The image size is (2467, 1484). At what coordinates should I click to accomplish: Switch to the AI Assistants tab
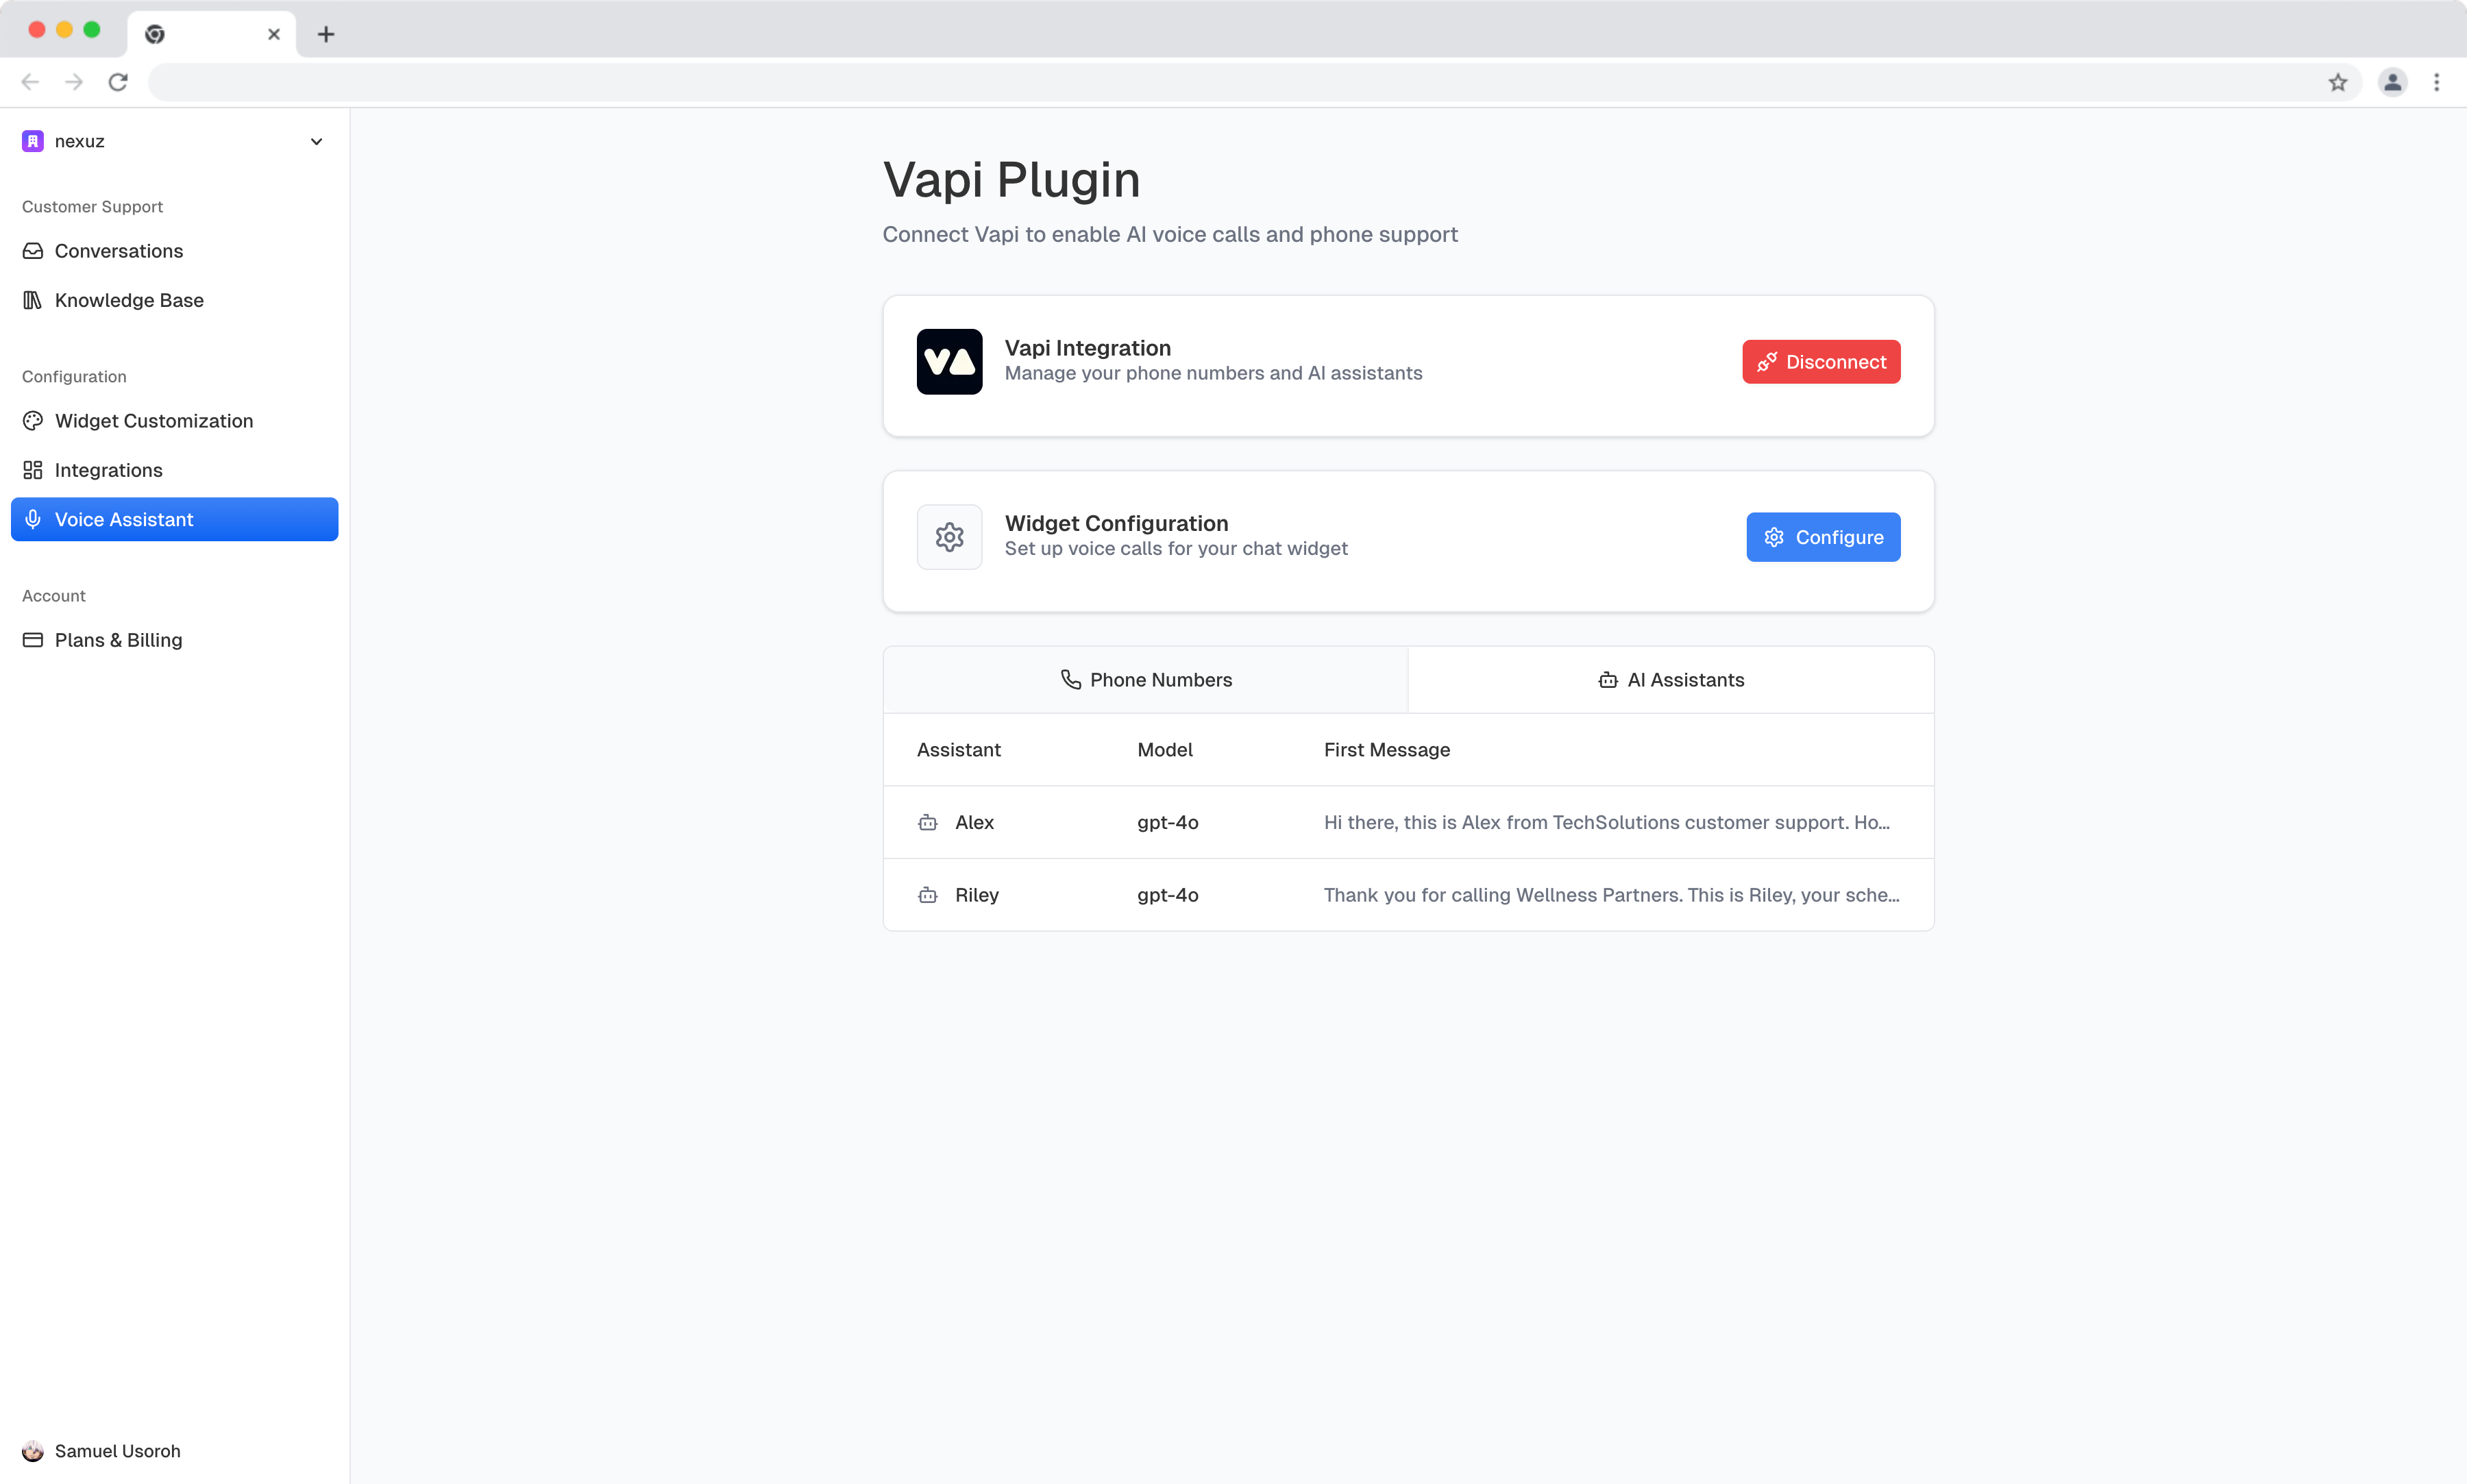[x=1670, y=679]
